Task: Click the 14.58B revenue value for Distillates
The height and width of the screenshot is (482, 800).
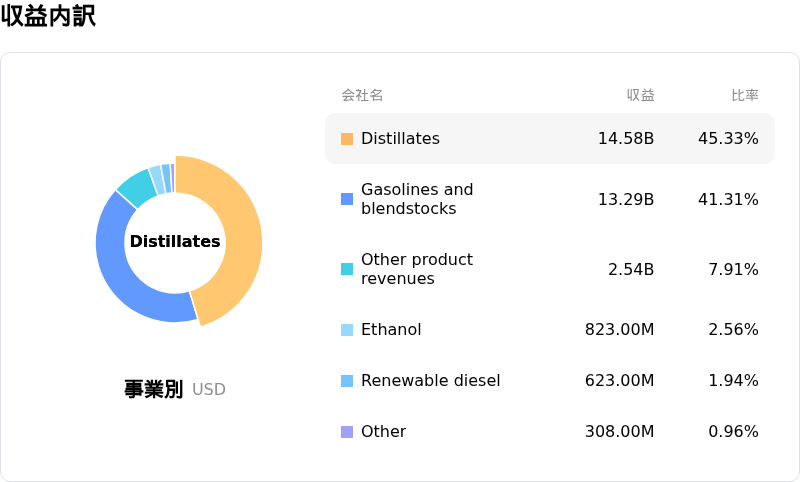Action: 626,139
